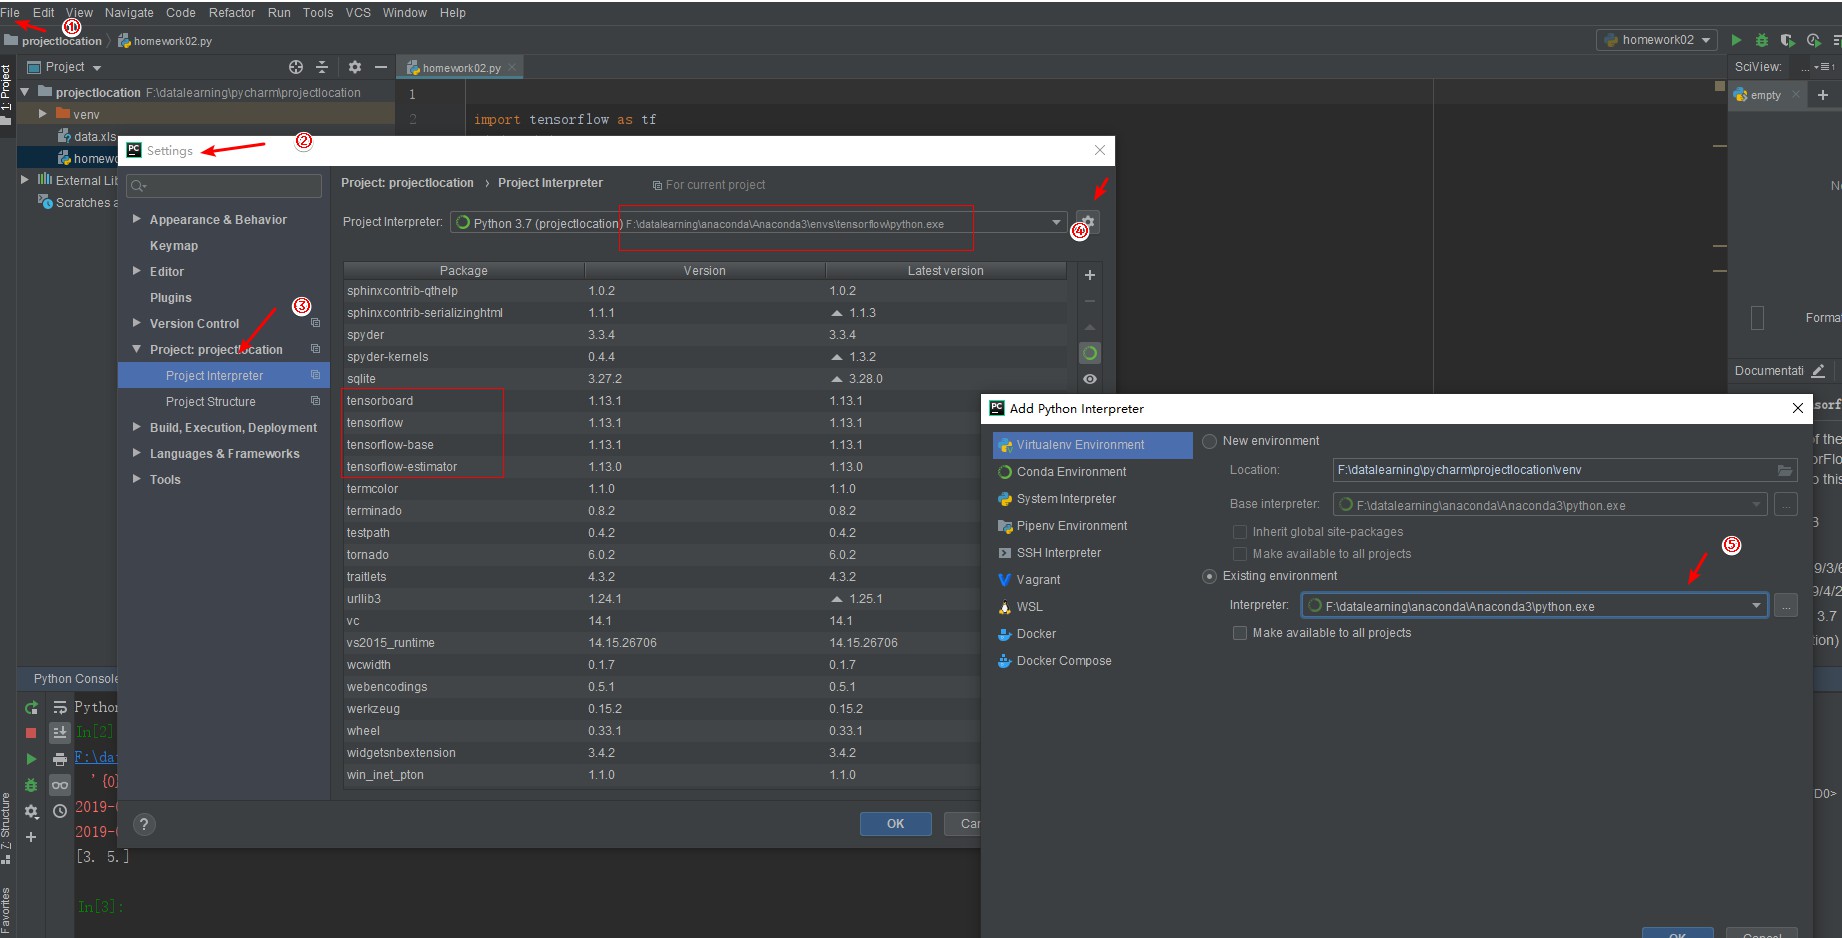Locate current file using Project panel target icon
1842x938 pixels.
pos(296,67)
